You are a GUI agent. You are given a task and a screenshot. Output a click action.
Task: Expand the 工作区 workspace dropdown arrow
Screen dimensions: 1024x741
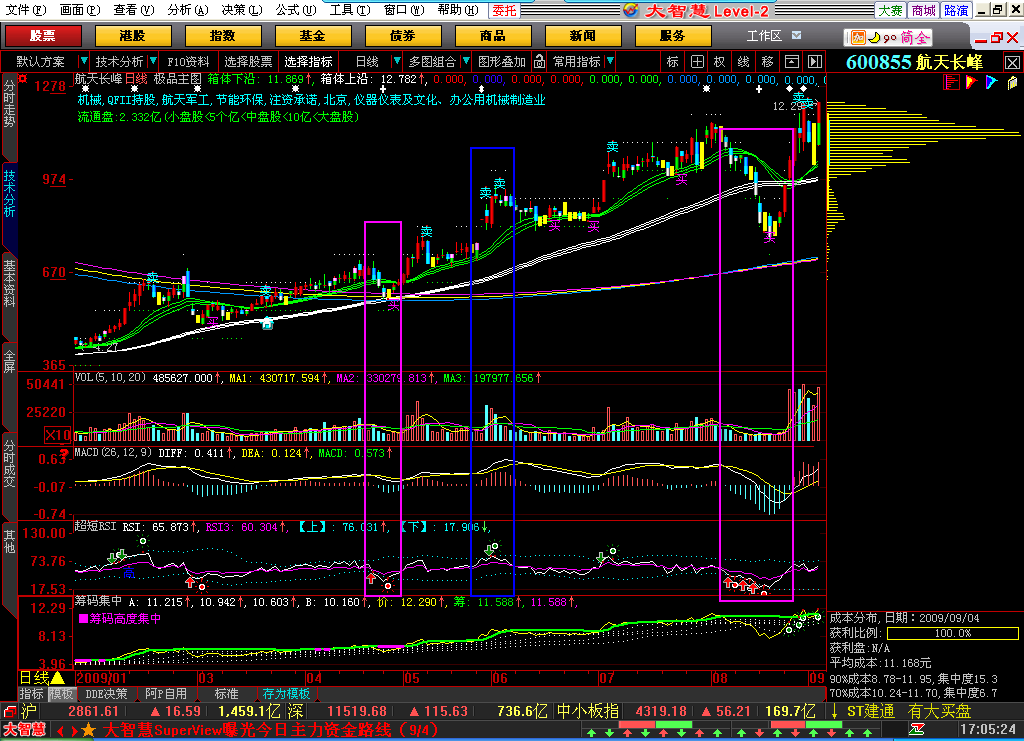click(x=796, y=35)
